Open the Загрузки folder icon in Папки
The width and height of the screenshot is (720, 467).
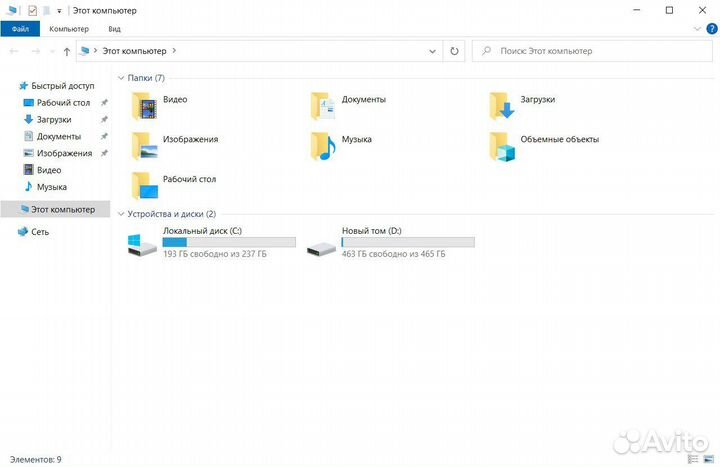click(502, 107)
